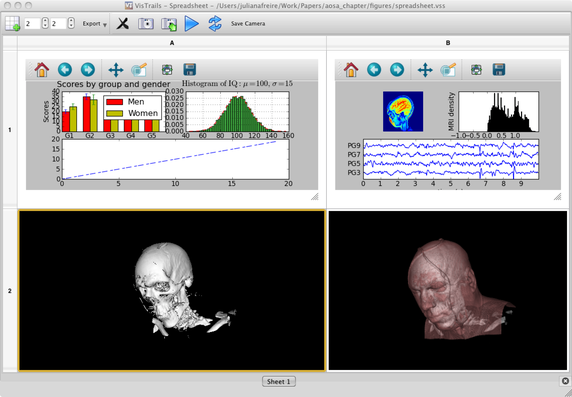Increase the row count stepper
The width and height of the screenshot is (572, 397).
tap(45, 21)
